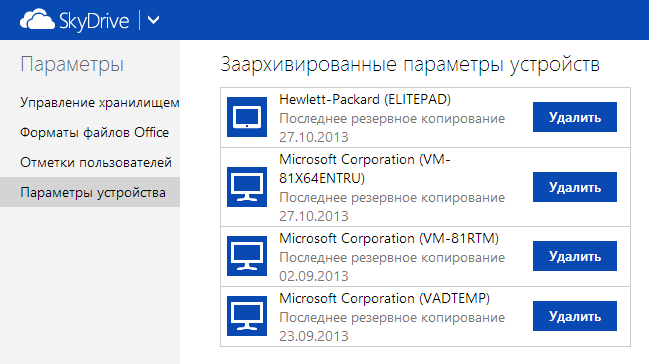The width and height of the screenshot is (649, 364).
Task: Click Microsoft Corporation (VADTEMP) device name
Action: (384, 299)
